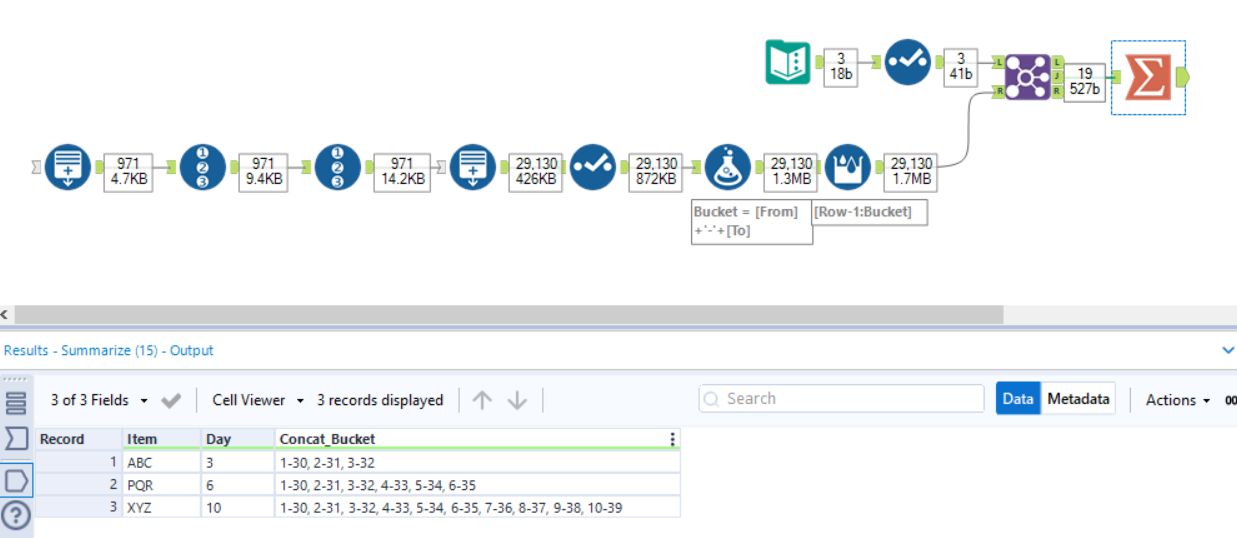The height and width of the screenshot is (538, 1237).
Task: Open the help question mark icon
Action: click(16, 516)
